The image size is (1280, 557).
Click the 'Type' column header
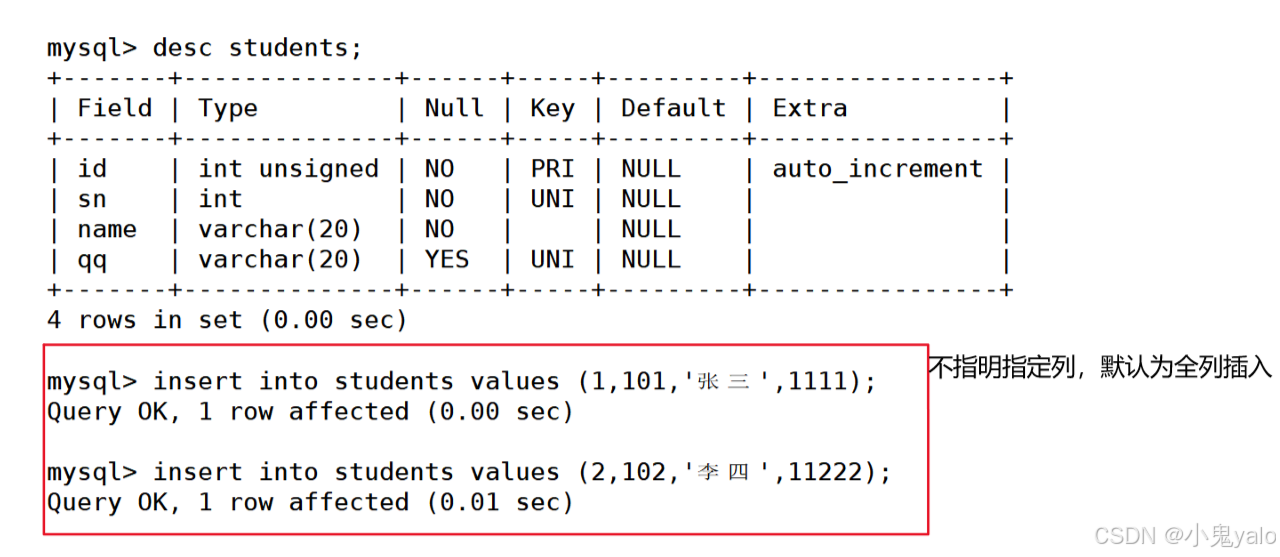coord(228,108)
